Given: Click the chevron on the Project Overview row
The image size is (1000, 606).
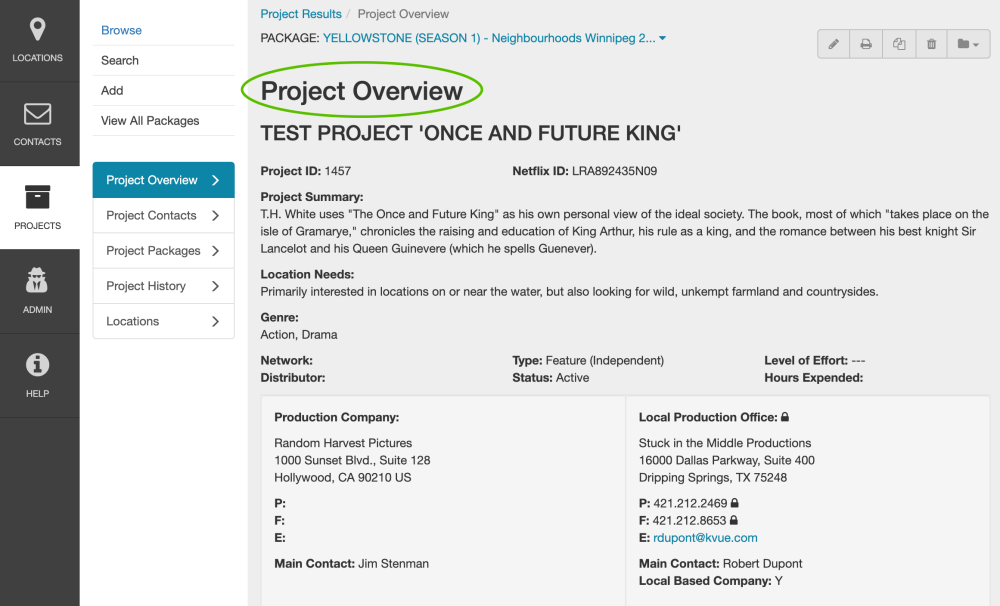Looking at the screenshot, I should [x=216, y=181].
